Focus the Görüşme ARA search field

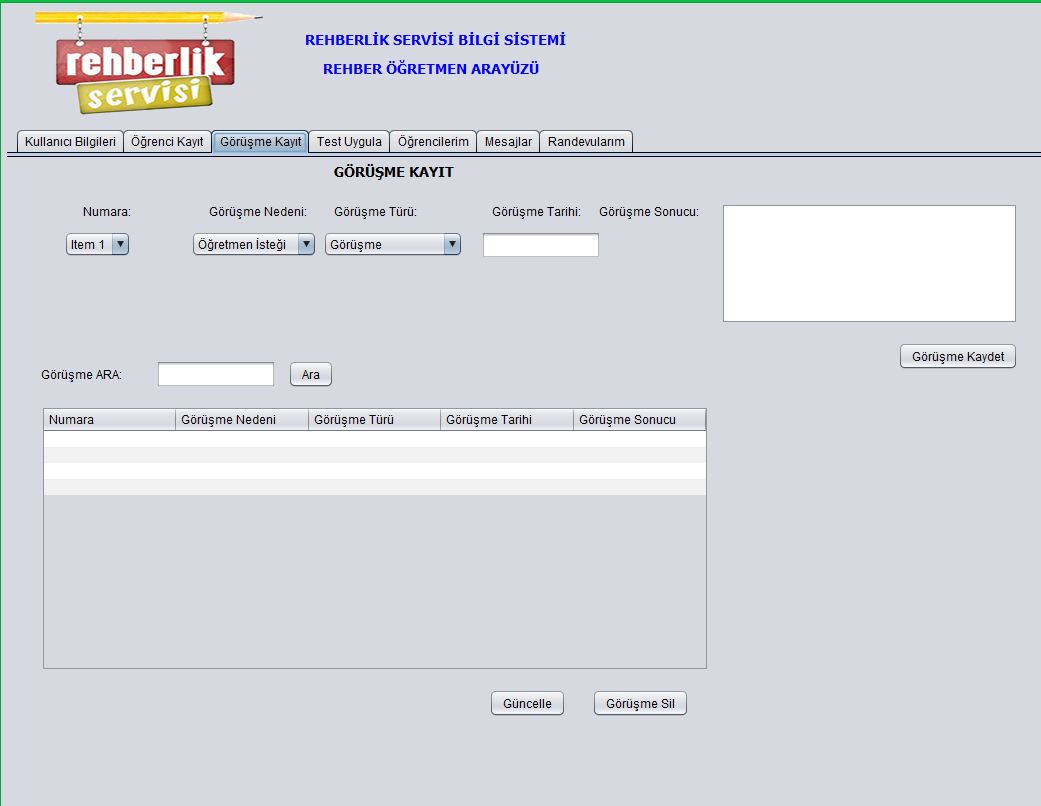click(216, 374)
